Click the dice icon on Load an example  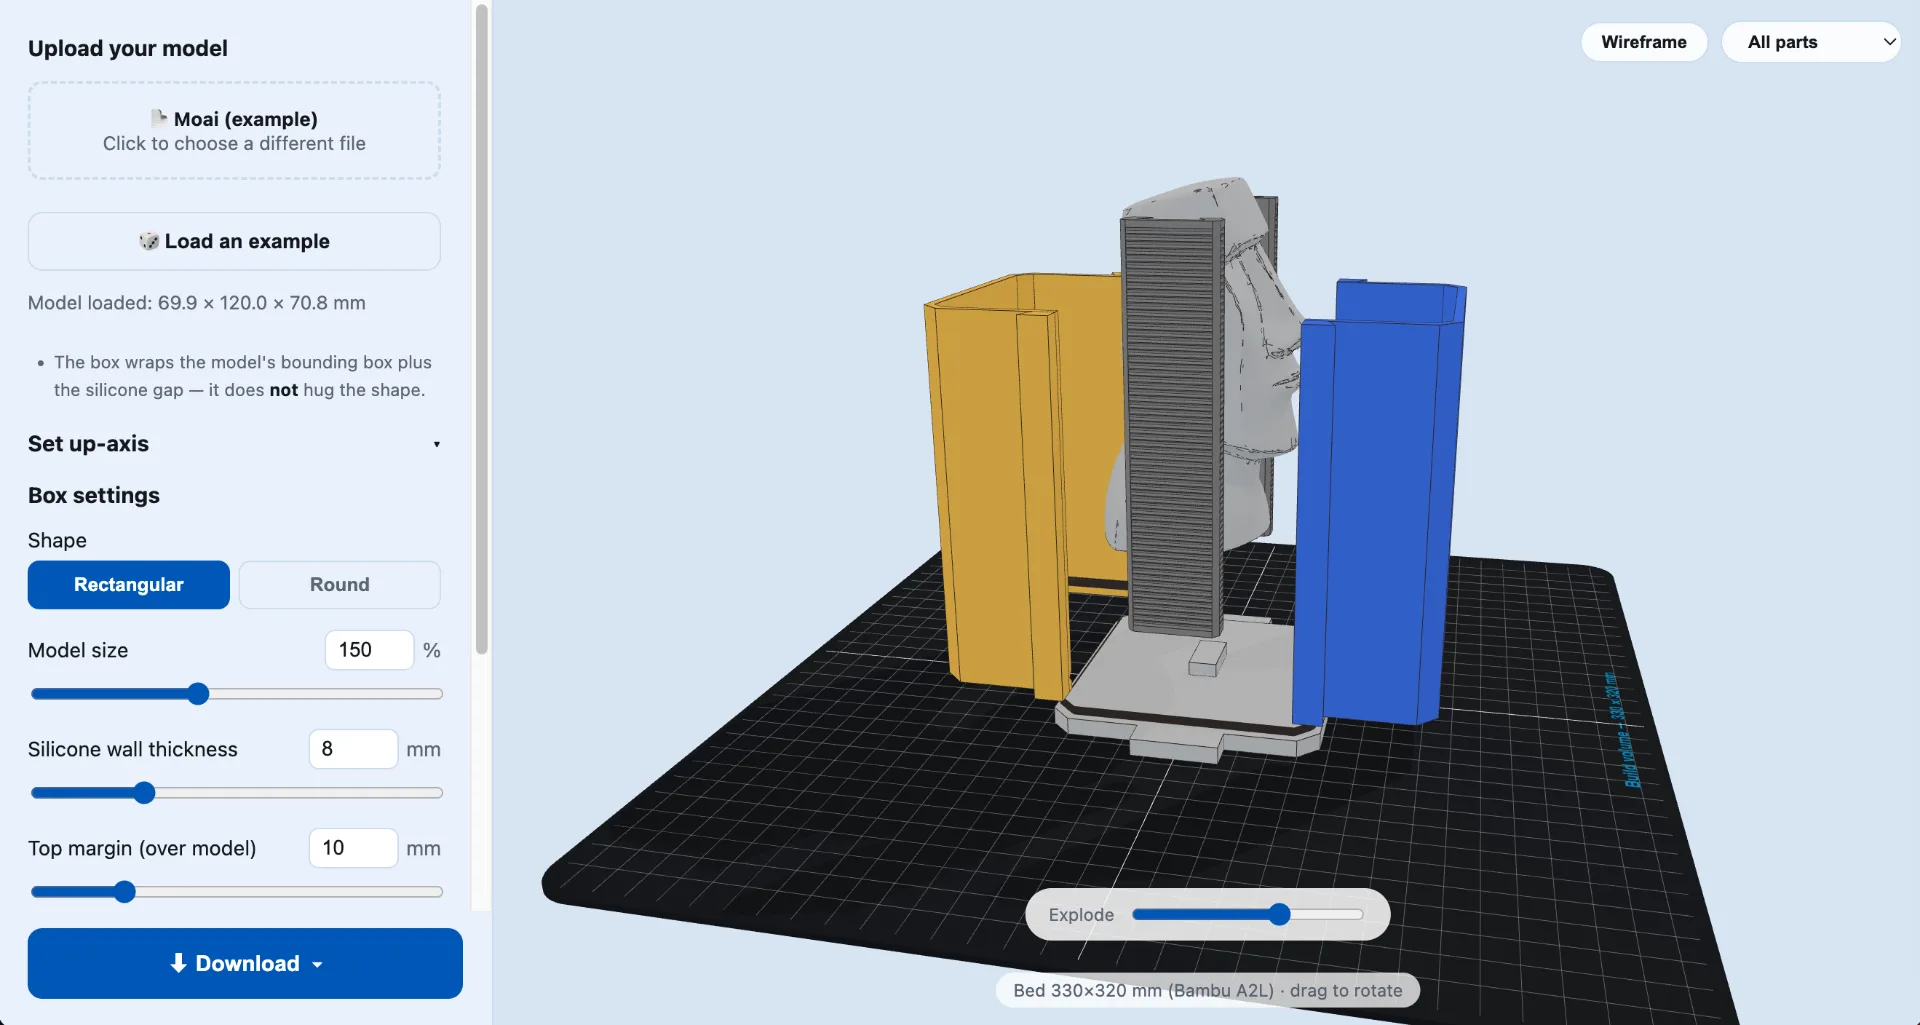coord(149,241)
